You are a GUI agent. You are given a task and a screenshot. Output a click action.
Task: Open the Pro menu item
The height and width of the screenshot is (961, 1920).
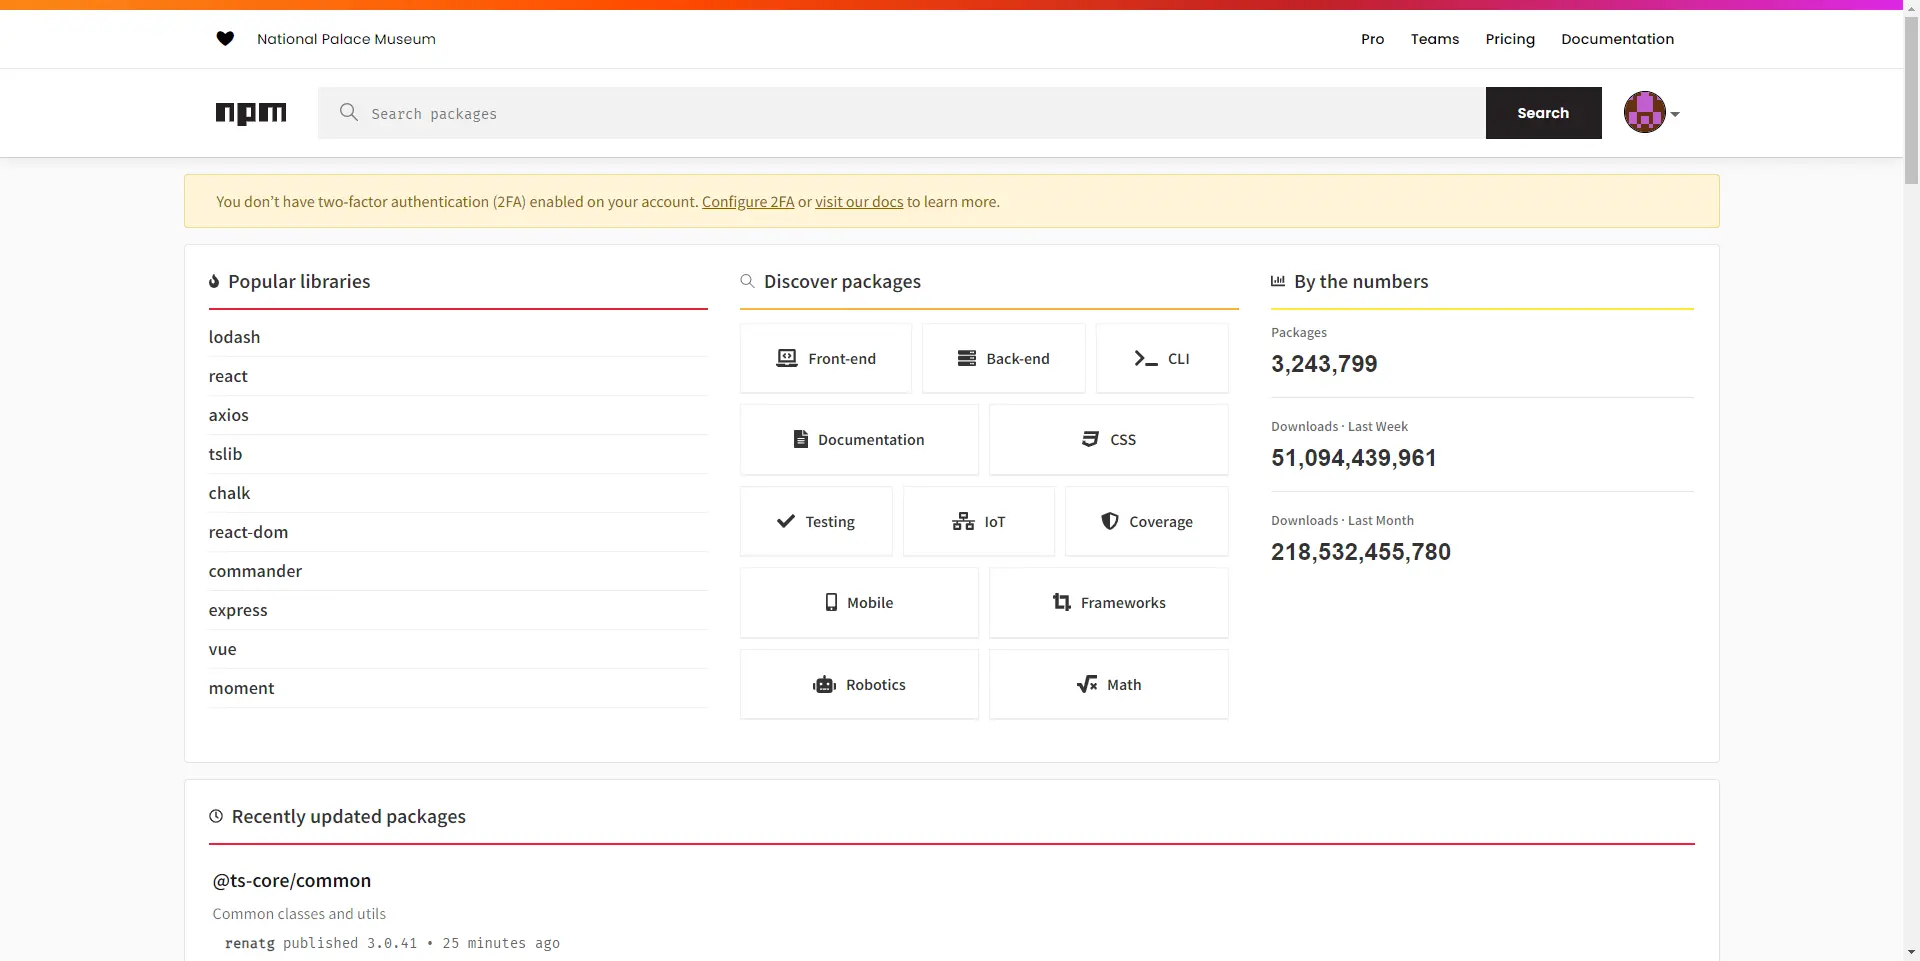[1372, 39]
